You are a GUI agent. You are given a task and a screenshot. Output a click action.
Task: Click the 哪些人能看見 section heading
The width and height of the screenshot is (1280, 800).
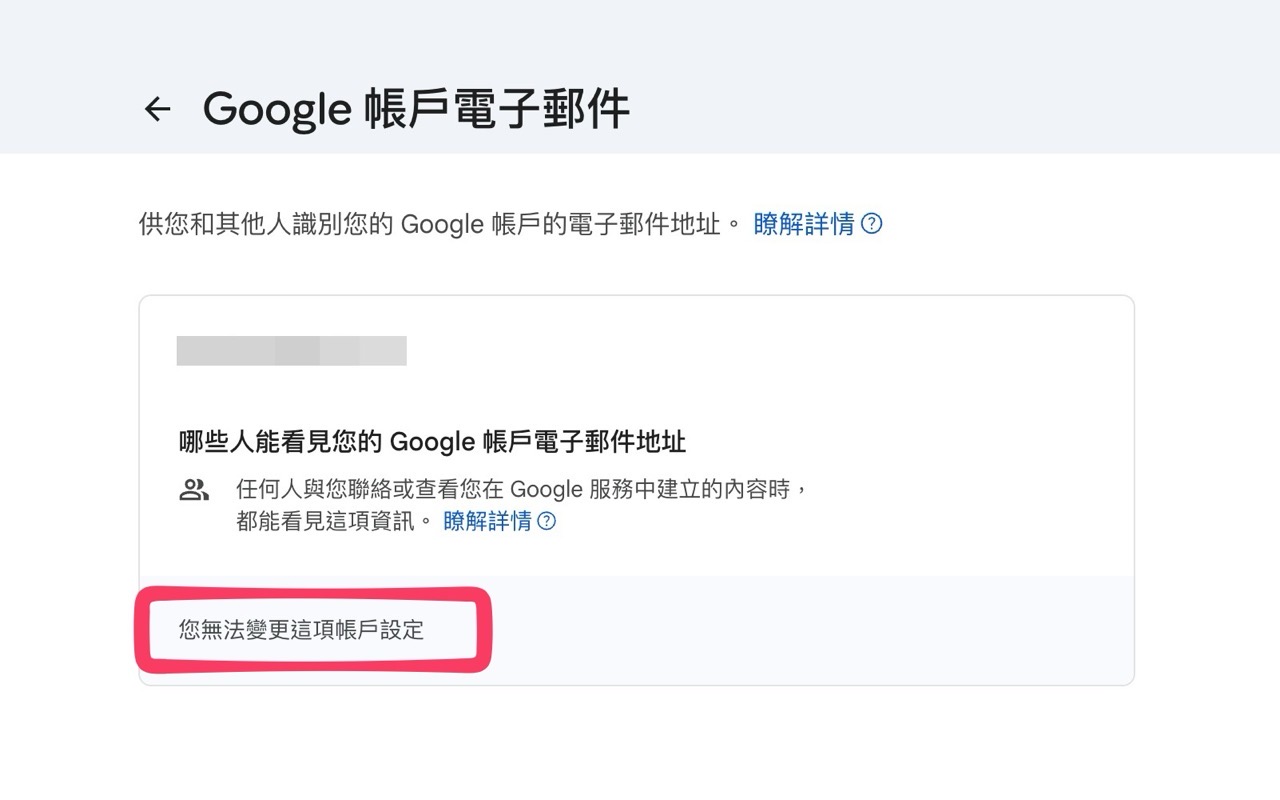click(432, 441)
